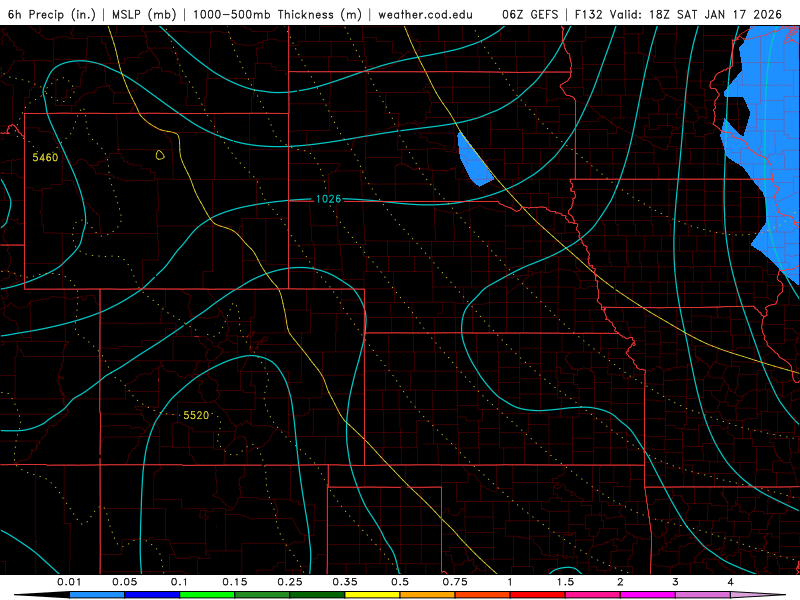Select the light blue 0.01–0.05 legend swatch
Viewport: 800px width, 600px height.
pos(97,595)
